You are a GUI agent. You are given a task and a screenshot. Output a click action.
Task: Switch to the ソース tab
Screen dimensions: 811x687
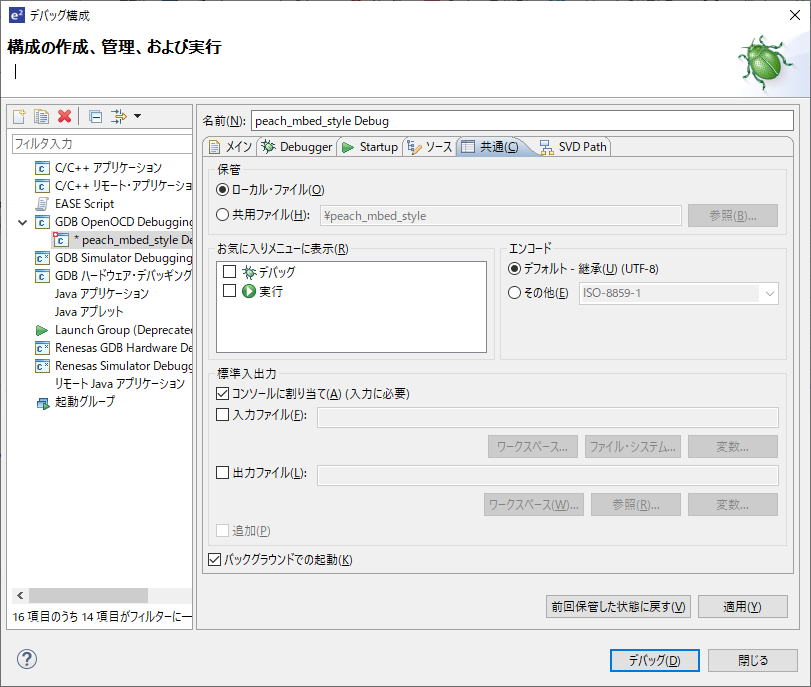click(x=430, y=147)
